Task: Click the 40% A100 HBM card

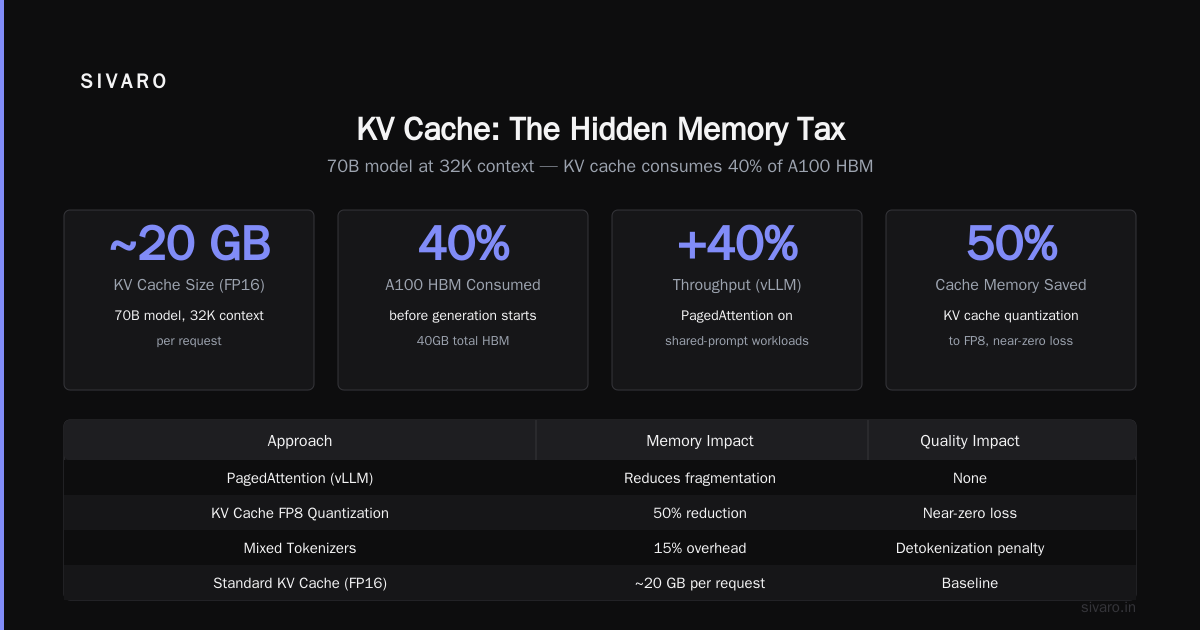Action: 463,300
